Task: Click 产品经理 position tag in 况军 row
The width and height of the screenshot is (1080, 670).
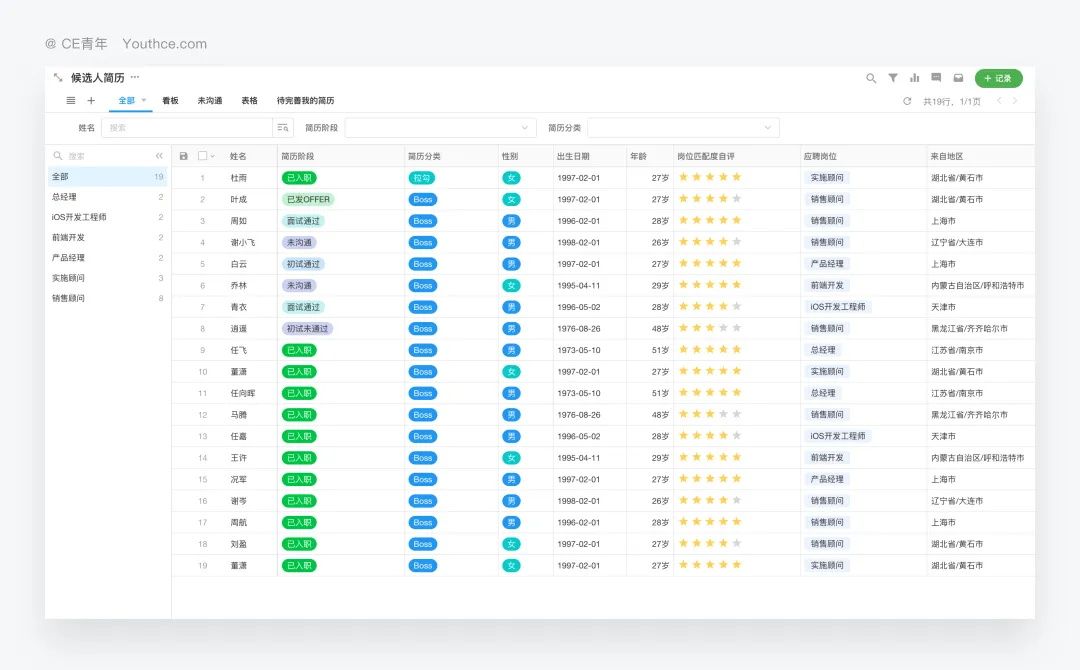Action: pyautogui.click(x=827, y=479)
